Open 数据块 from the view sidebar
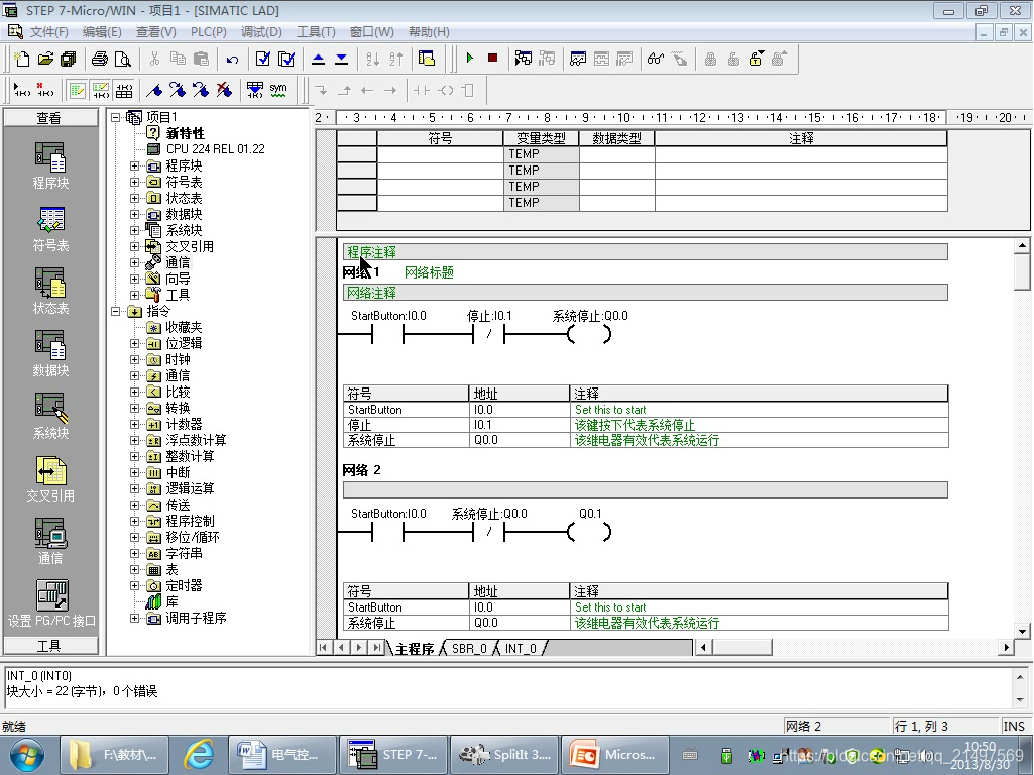Image resolution: width=1034 pixels, height=775 pixels. [50, 354]
